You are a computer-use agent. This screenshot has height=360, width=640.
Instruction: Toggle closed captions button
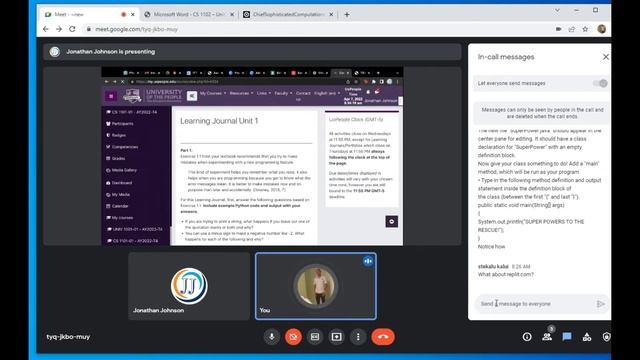pos(315,337)
